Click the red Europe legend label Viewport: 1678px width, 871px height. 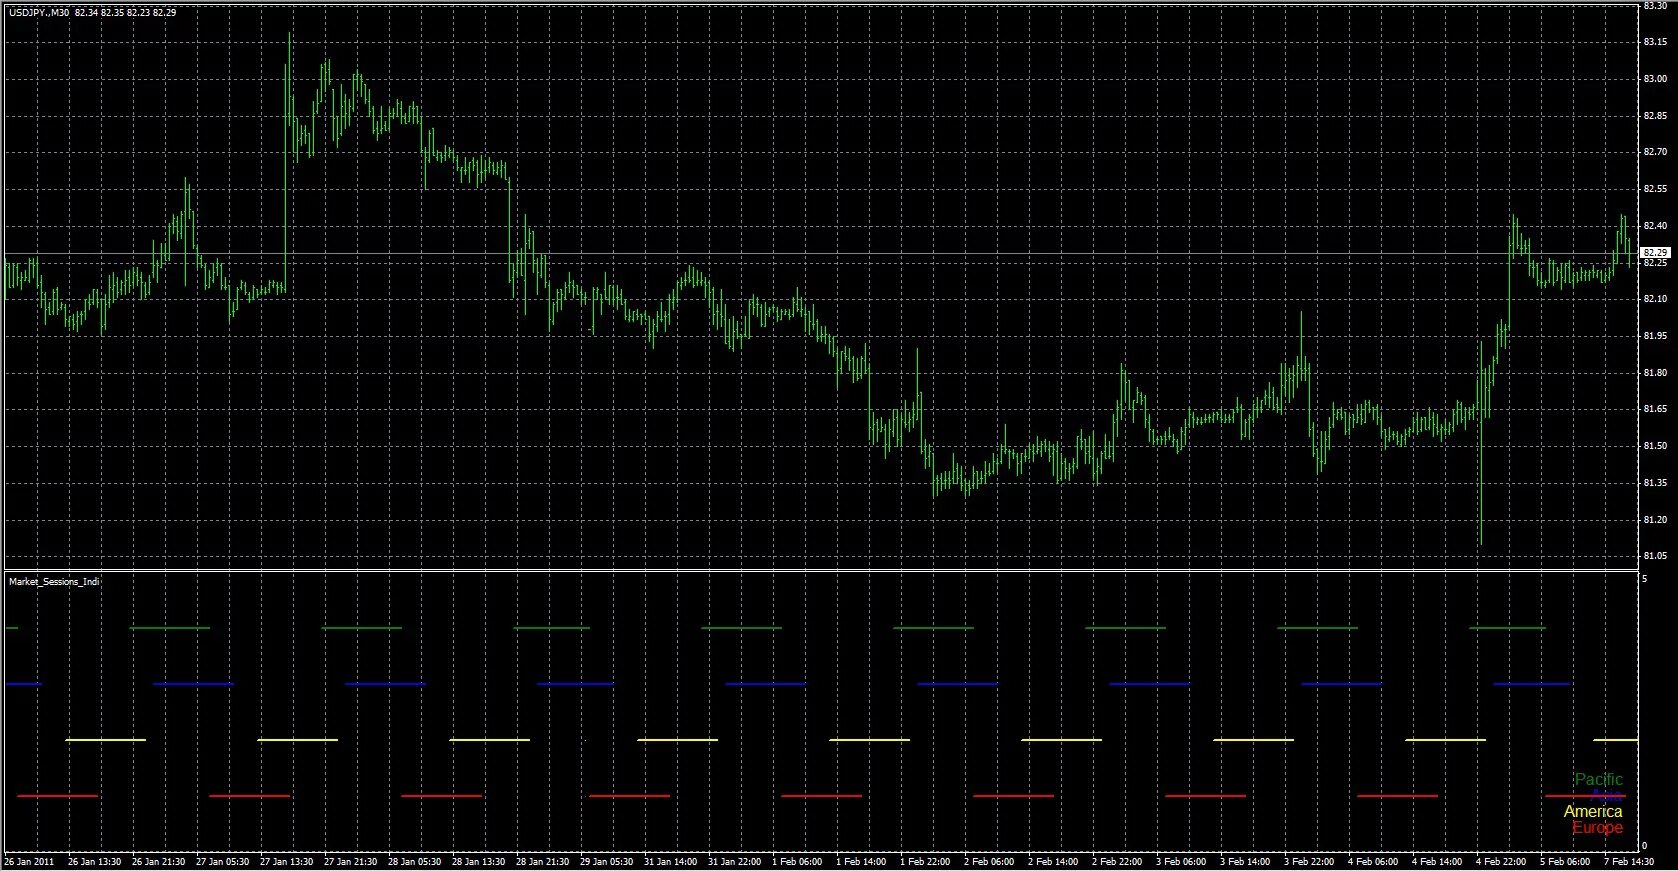point(1597,827)
